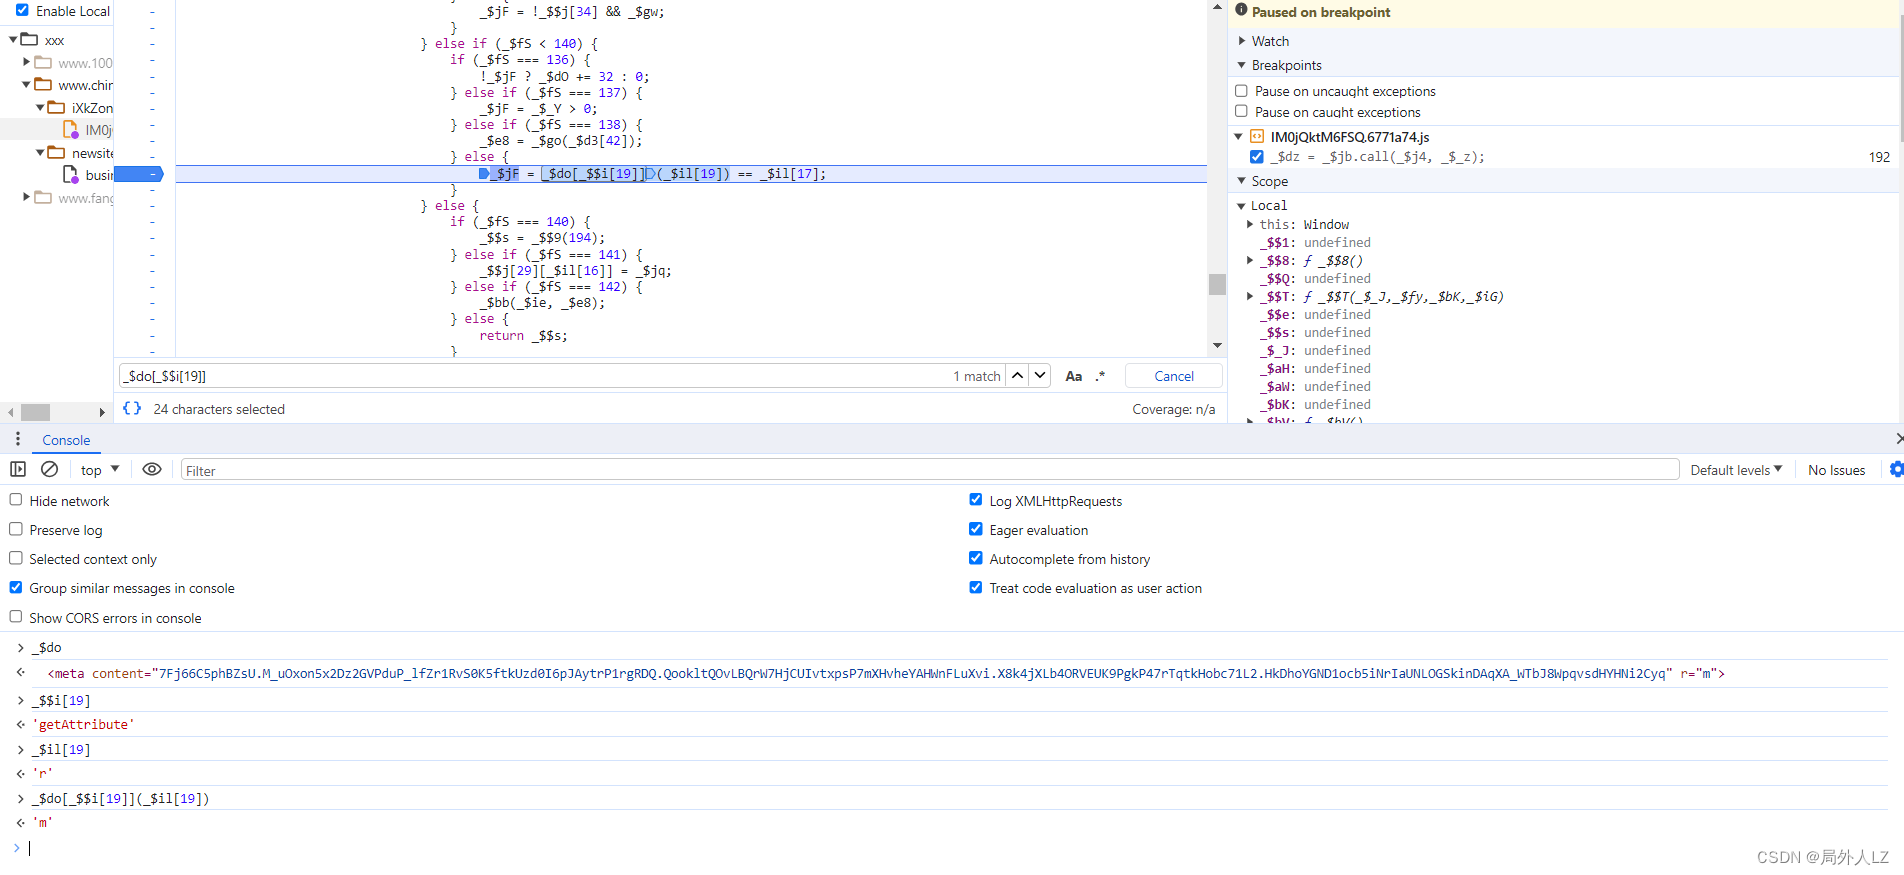1904x875 pixels.
Task: Uncheck Enable Local overrides checkbox
Action: click(x=22, y=10)
